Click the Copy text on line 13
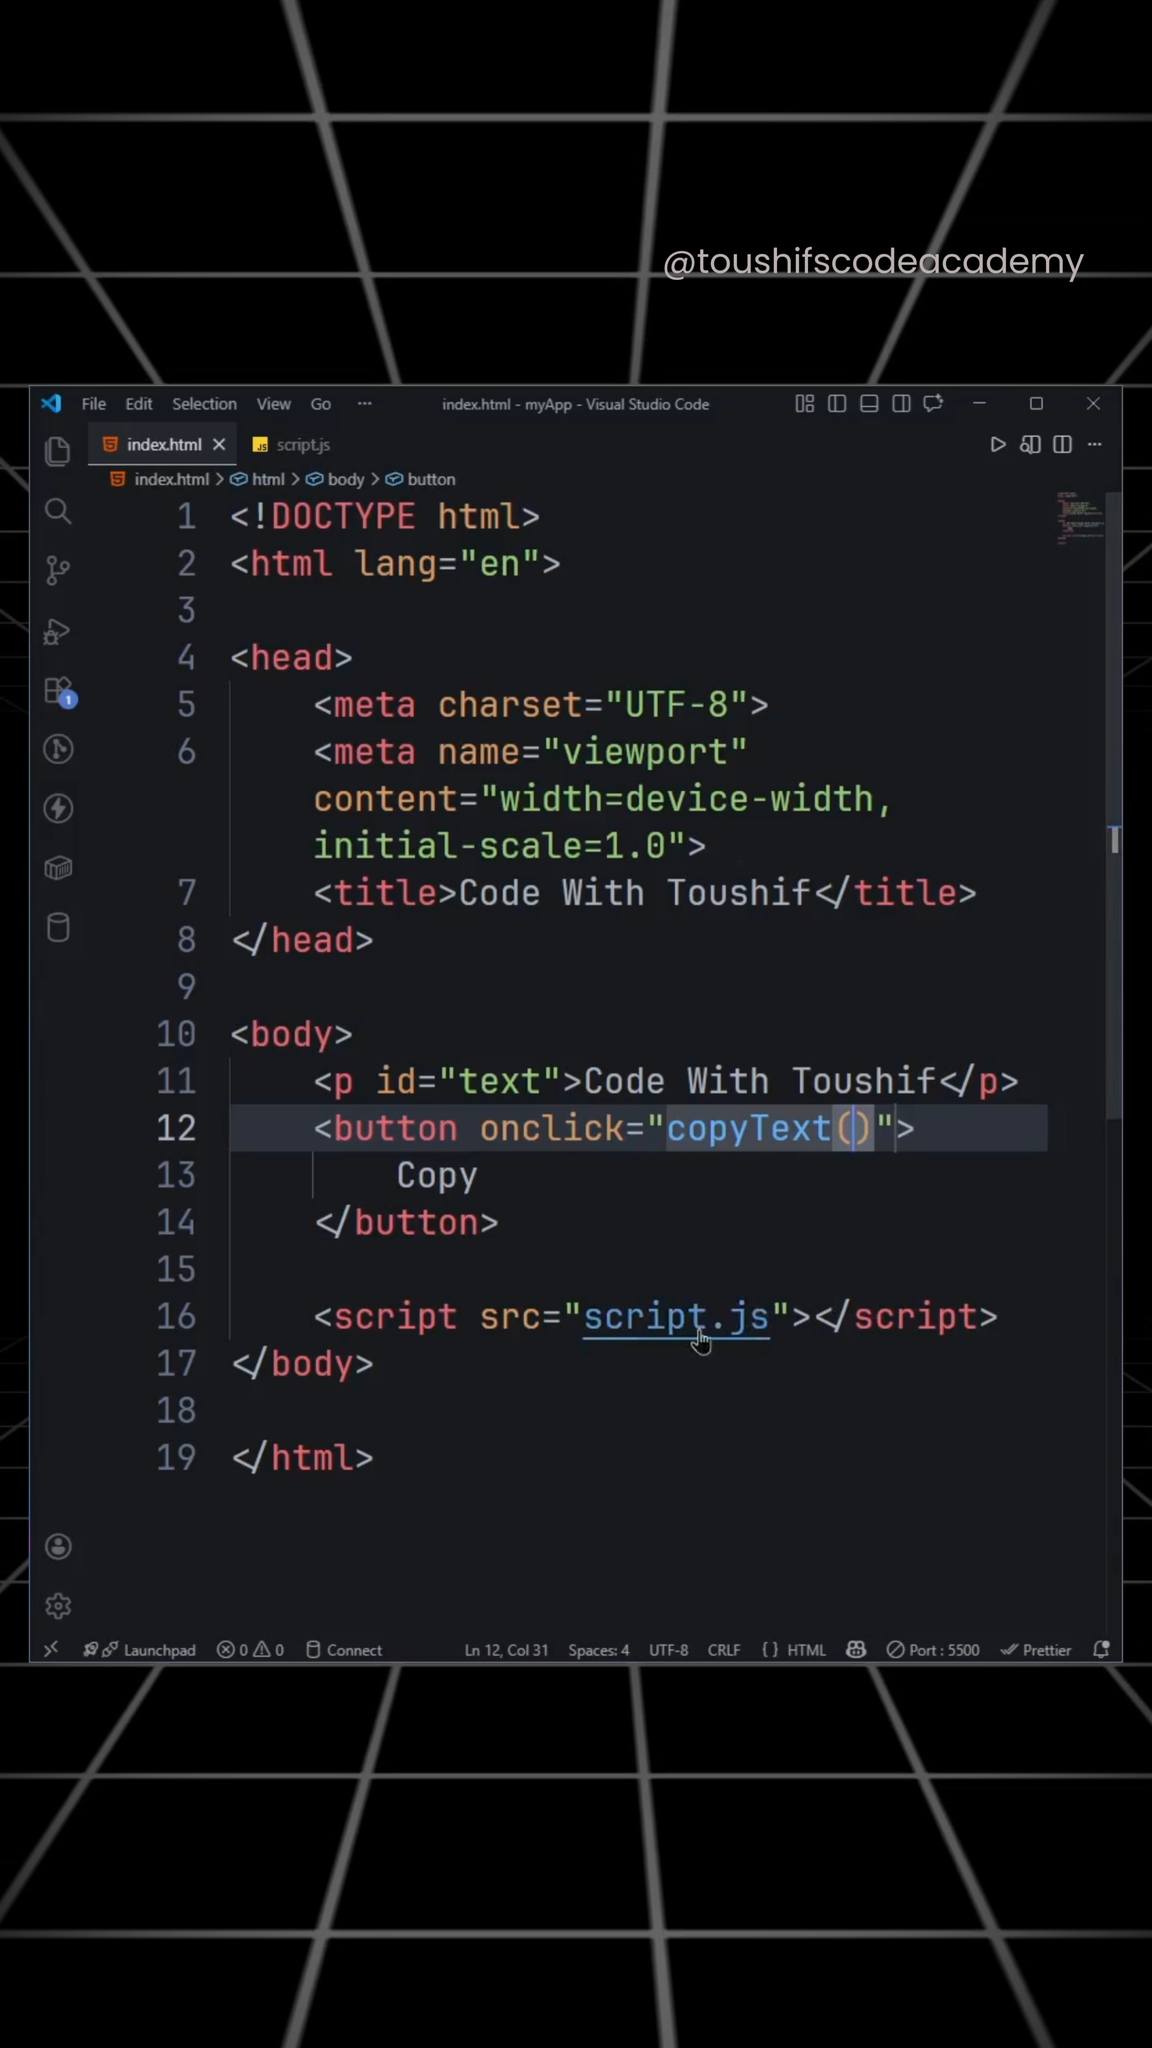The width and height of the screenshot is (1152, 2048). click(x=437, y=1175)
